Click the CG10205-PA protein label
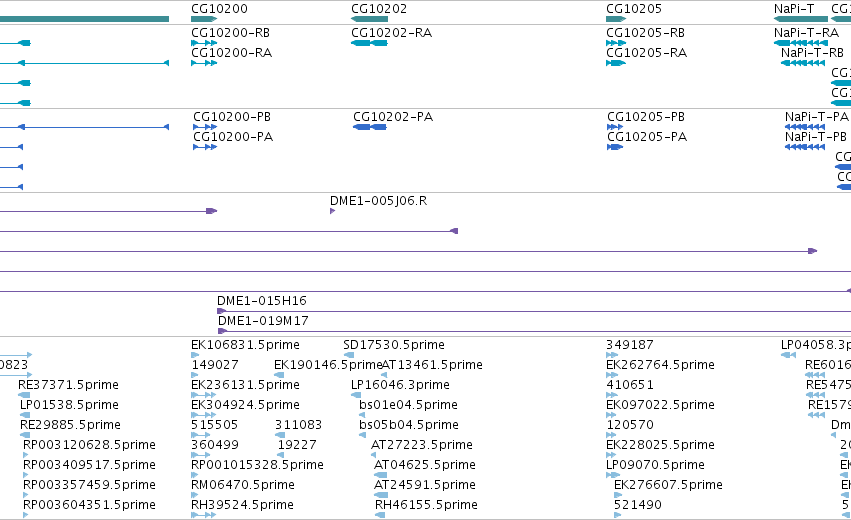 point(647,137)
